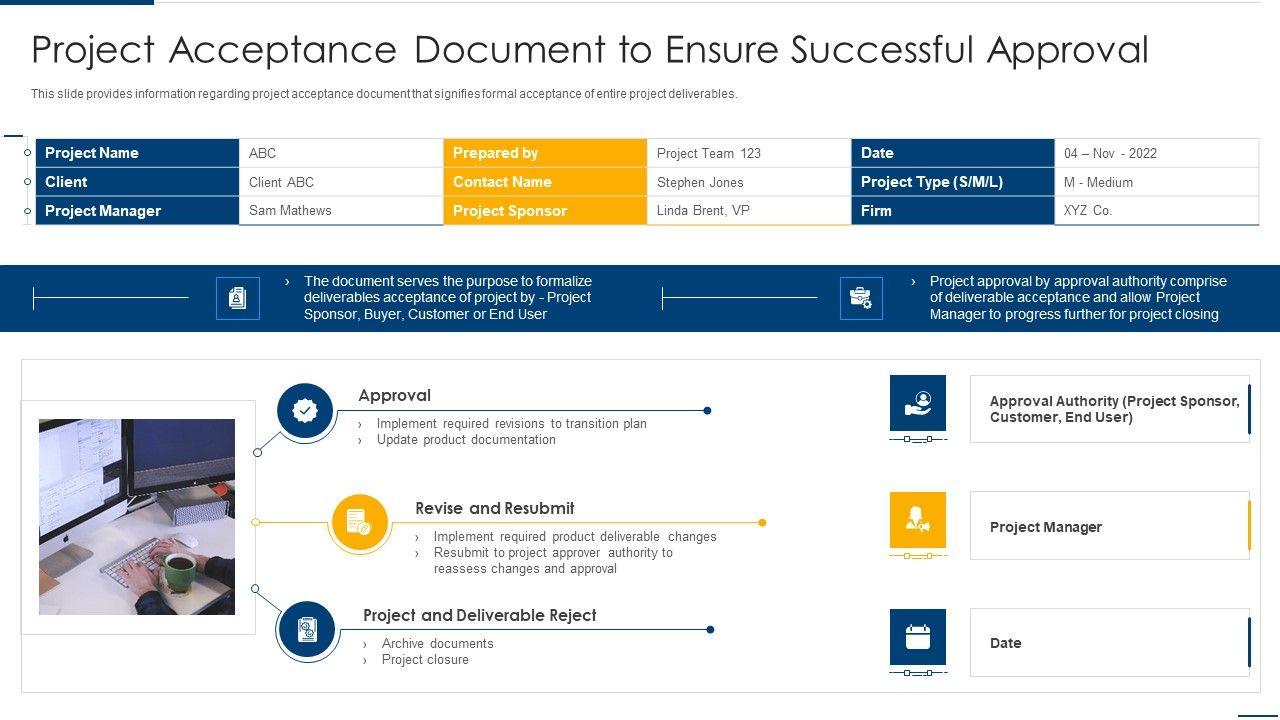Click the briefcase gear icon in blue banner
This screenshot has width=1280, height=720.
tap(861, 298)
